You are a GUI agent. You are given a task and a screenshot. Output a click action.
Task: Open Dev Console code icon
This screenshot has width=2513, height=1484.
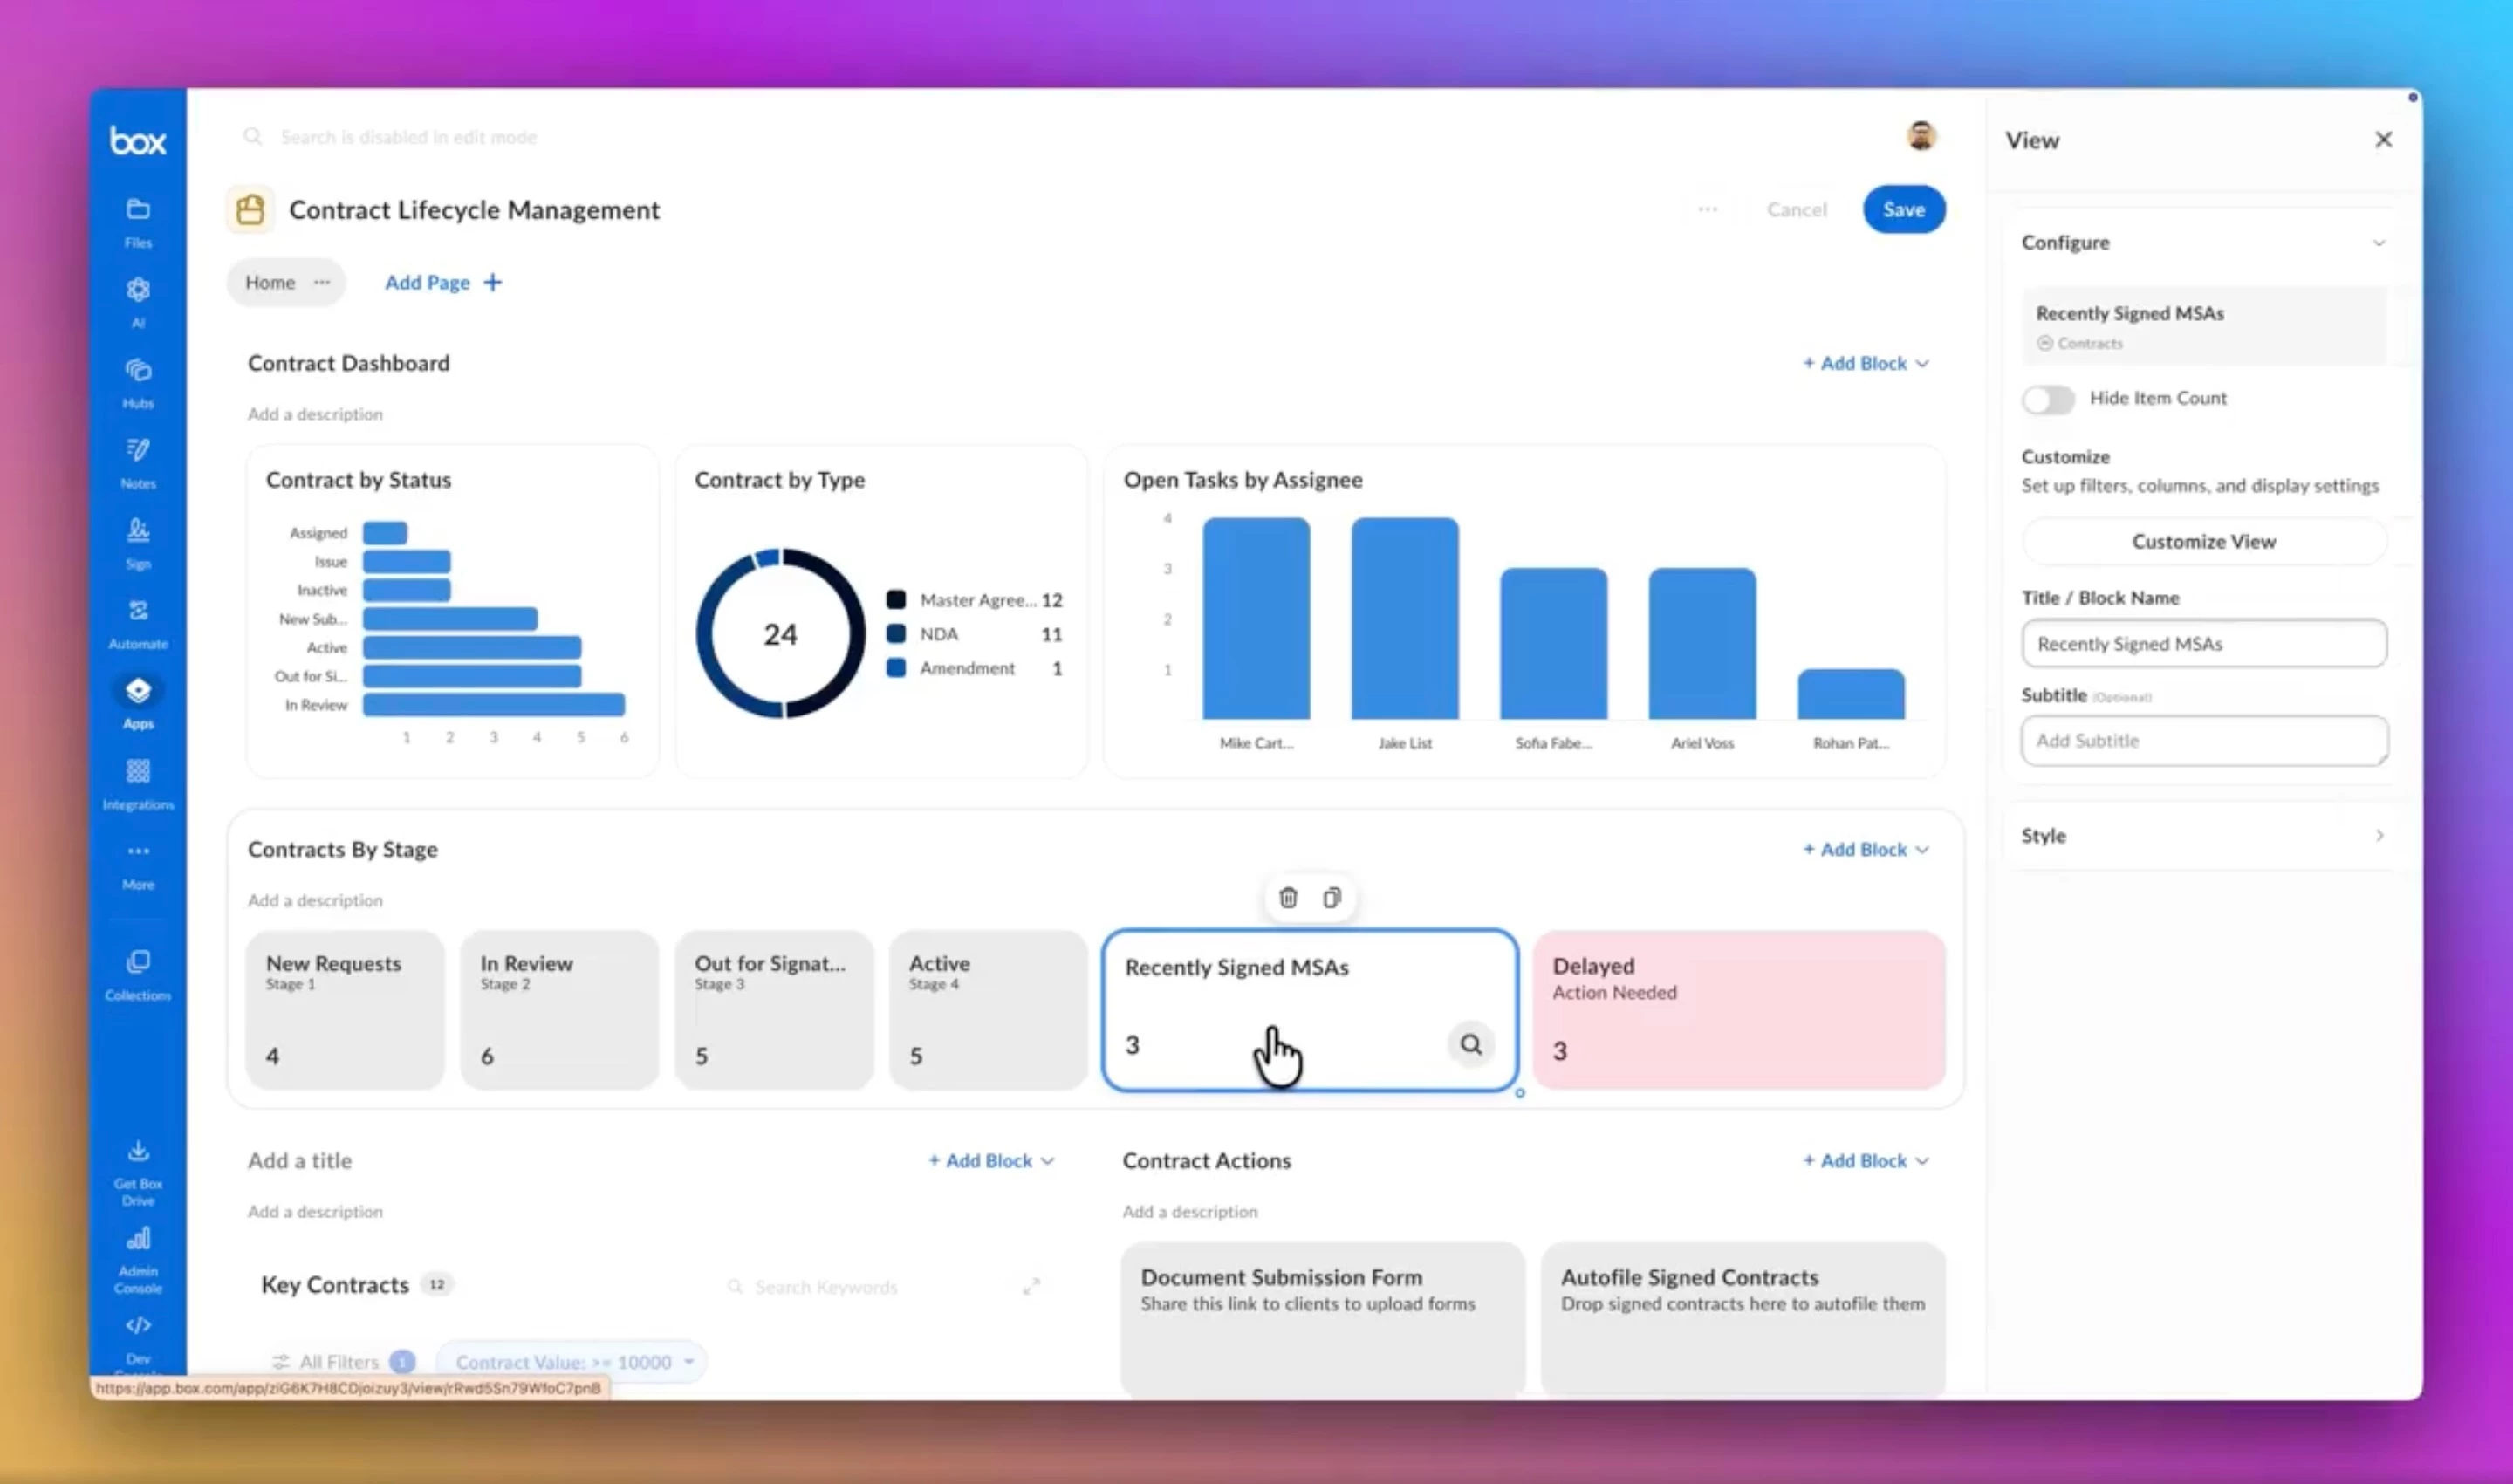(138, 1326)
